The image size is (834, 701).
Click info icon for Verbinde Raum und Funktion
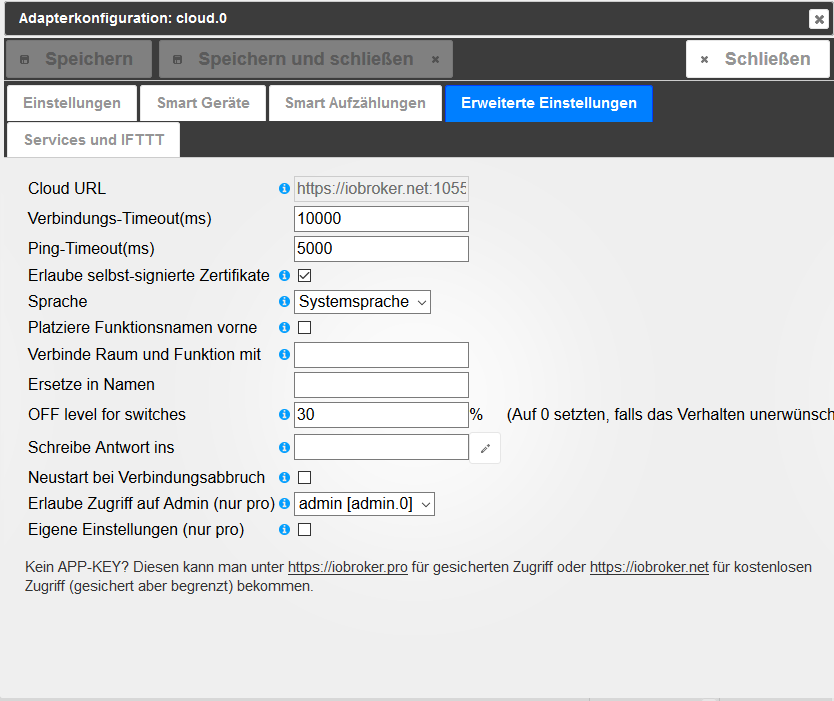click(284, 354)
